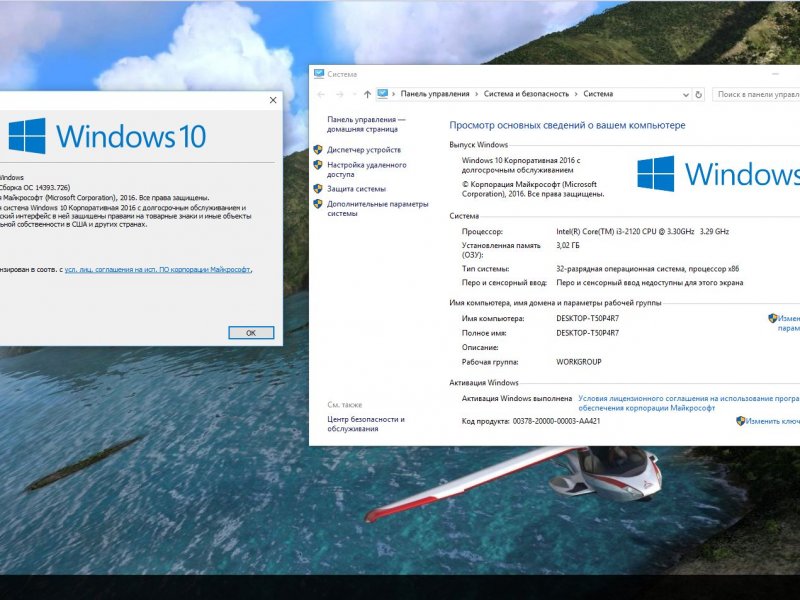
Task: Refresh the System control panel page
Action: [698, 94]
